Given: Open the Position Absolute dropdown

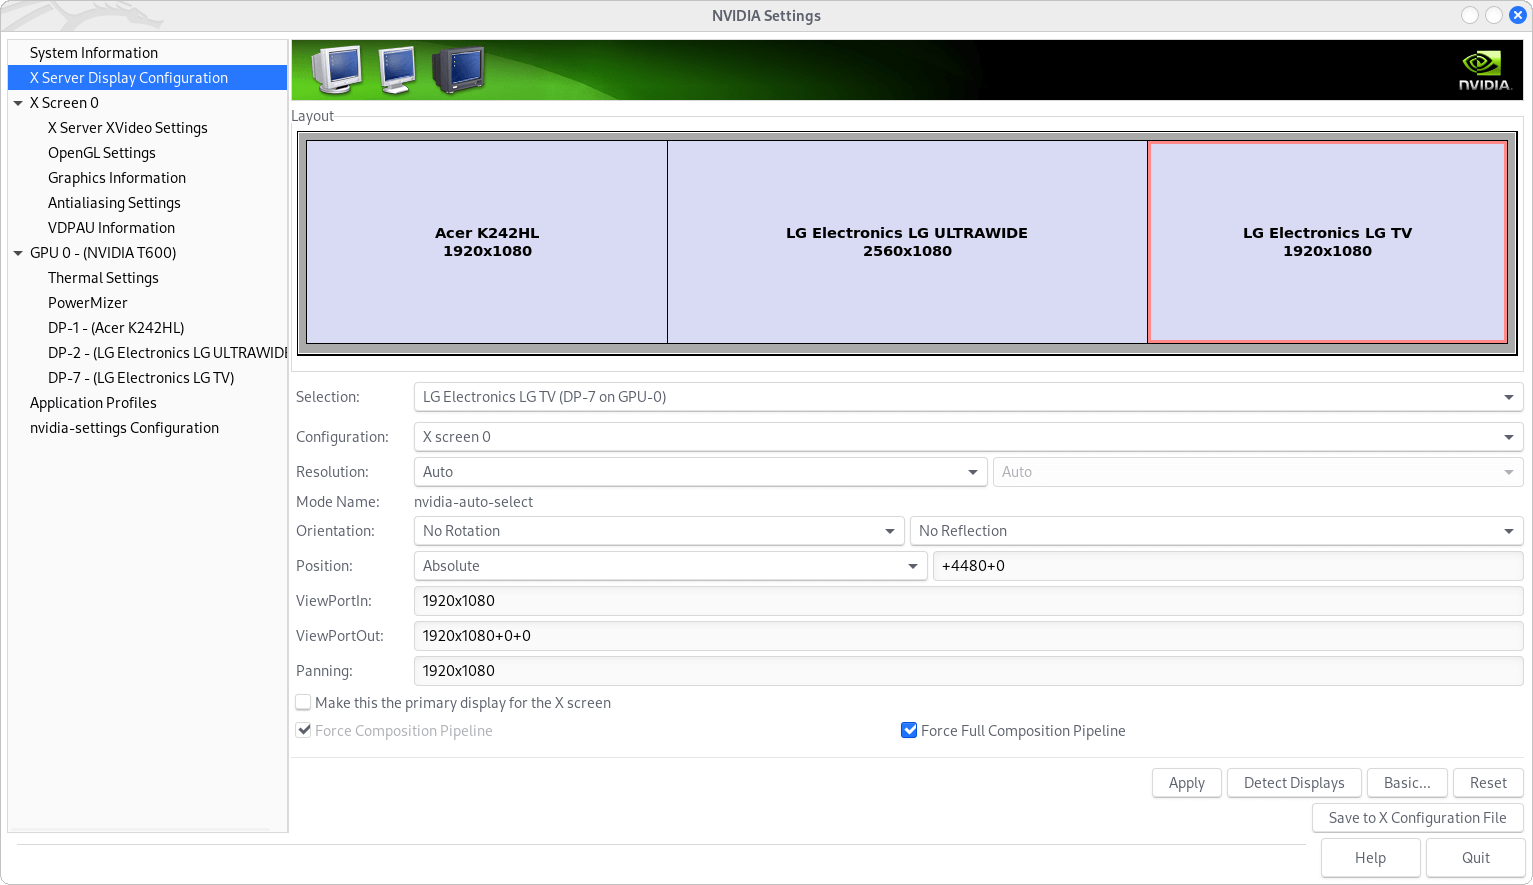Looking at the screenshot, I should (x=670, y=566).
